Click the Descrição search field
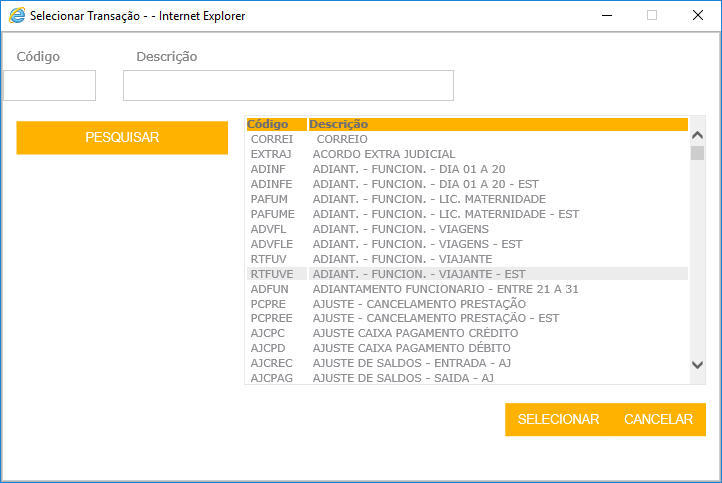Screen dimensions: 722x483 (x=288, y=86)
